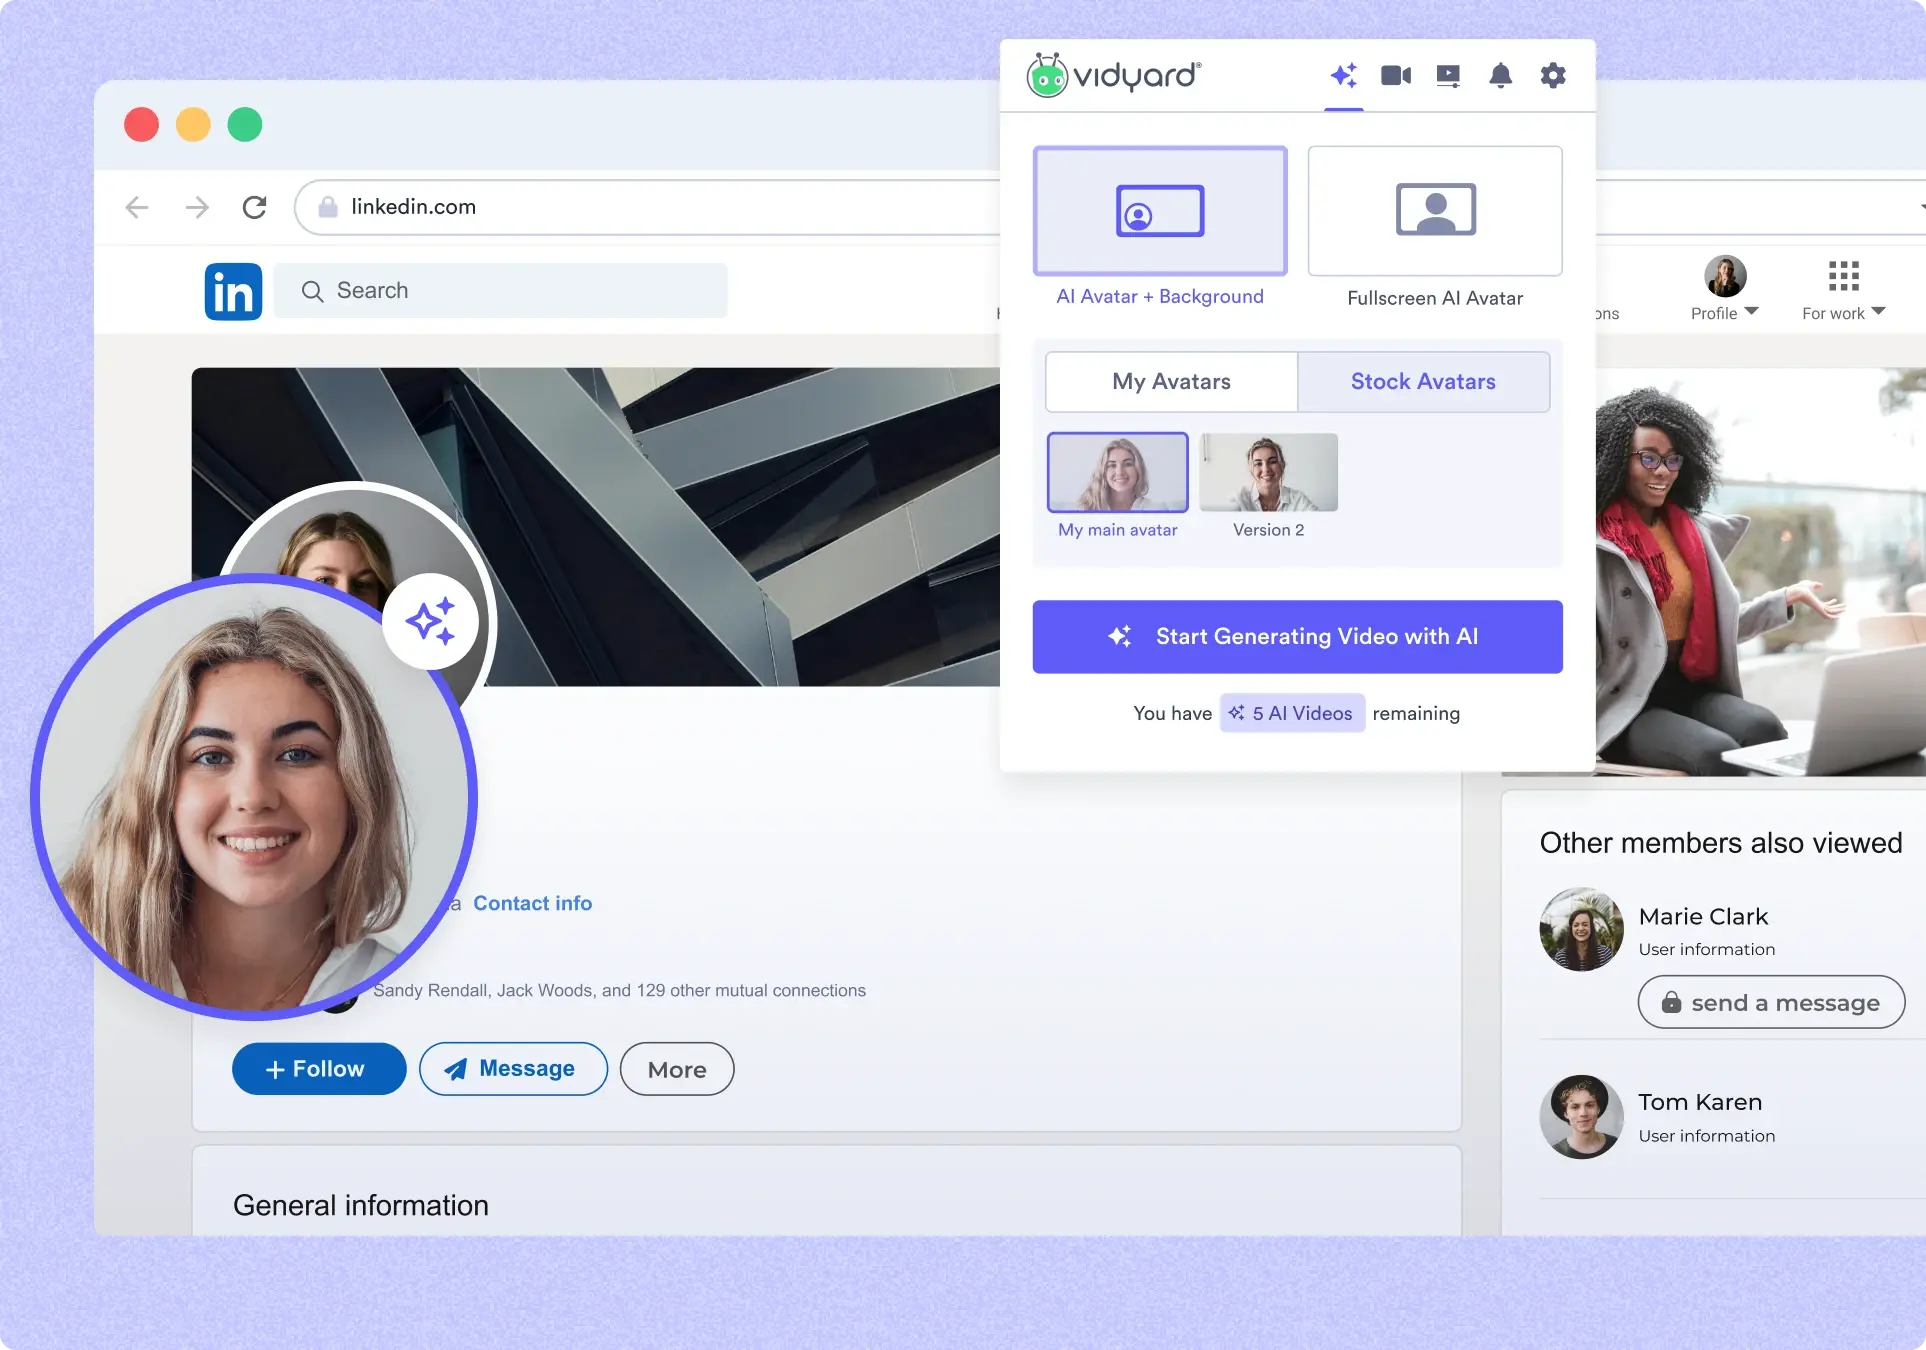Click the Vidyard sparkle AI tab icon
This screenshot has width=1926, height=1350.
[1344, 75]
